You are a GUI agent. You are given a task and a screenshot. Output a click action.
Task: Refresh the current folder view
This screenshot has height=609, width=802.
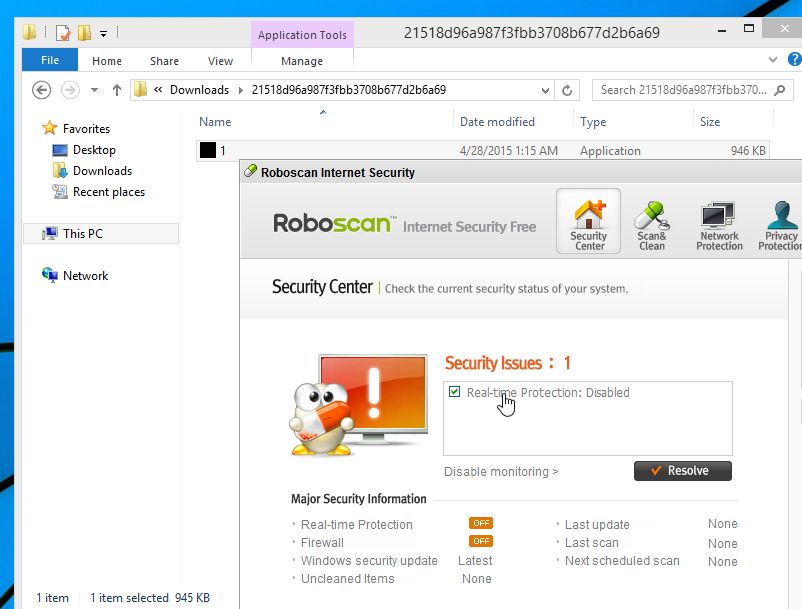pos(567,91)
